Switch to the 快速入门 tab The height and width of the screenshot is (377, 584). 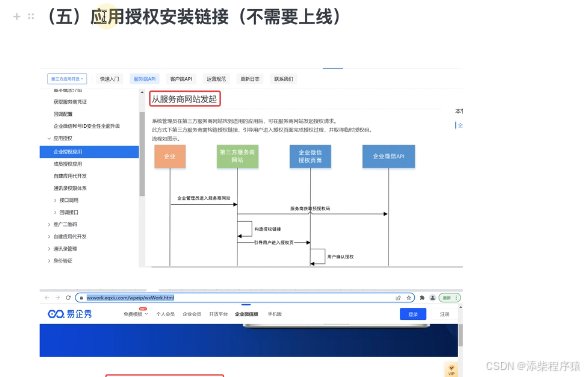point(110,79)
